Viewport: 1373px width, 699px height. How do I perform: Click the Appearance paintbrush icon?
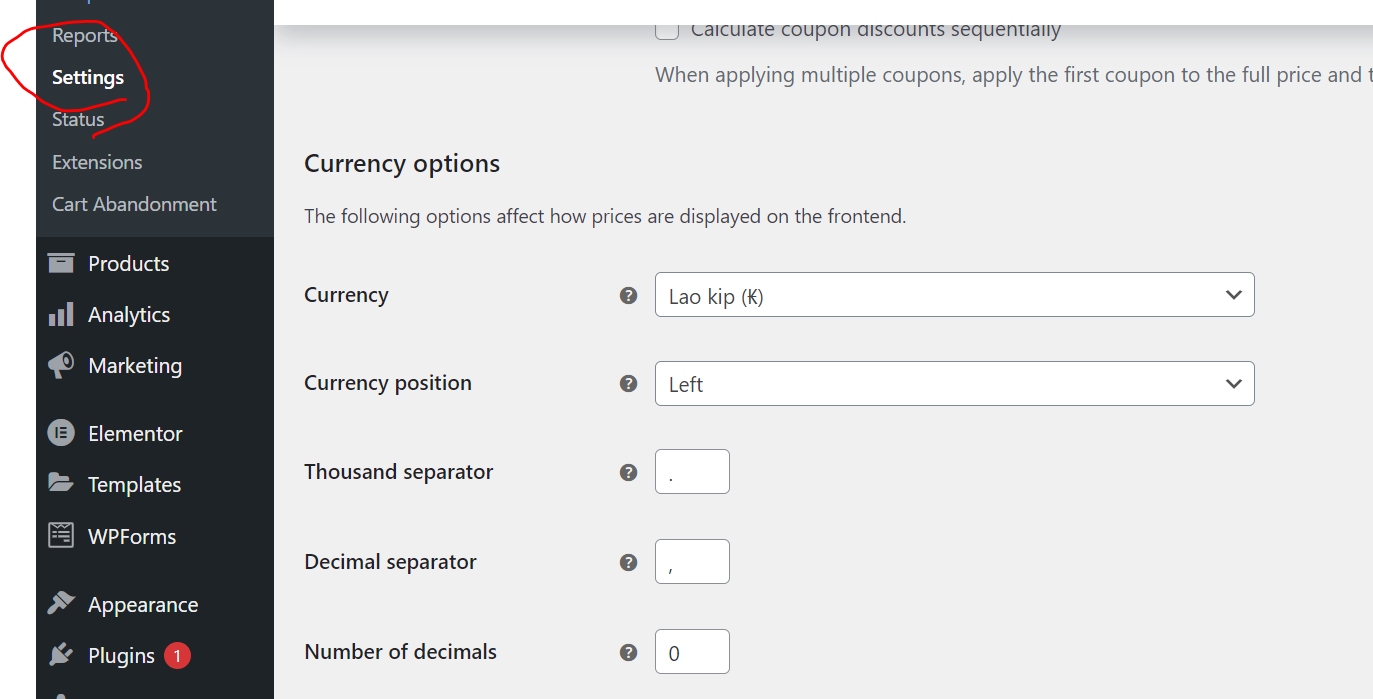[61, 604]
